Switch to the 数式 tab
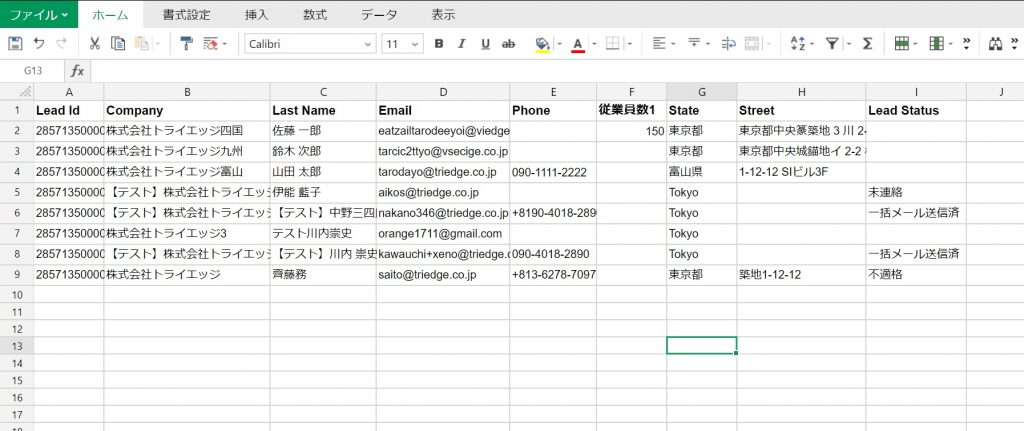 coord(315,15)
